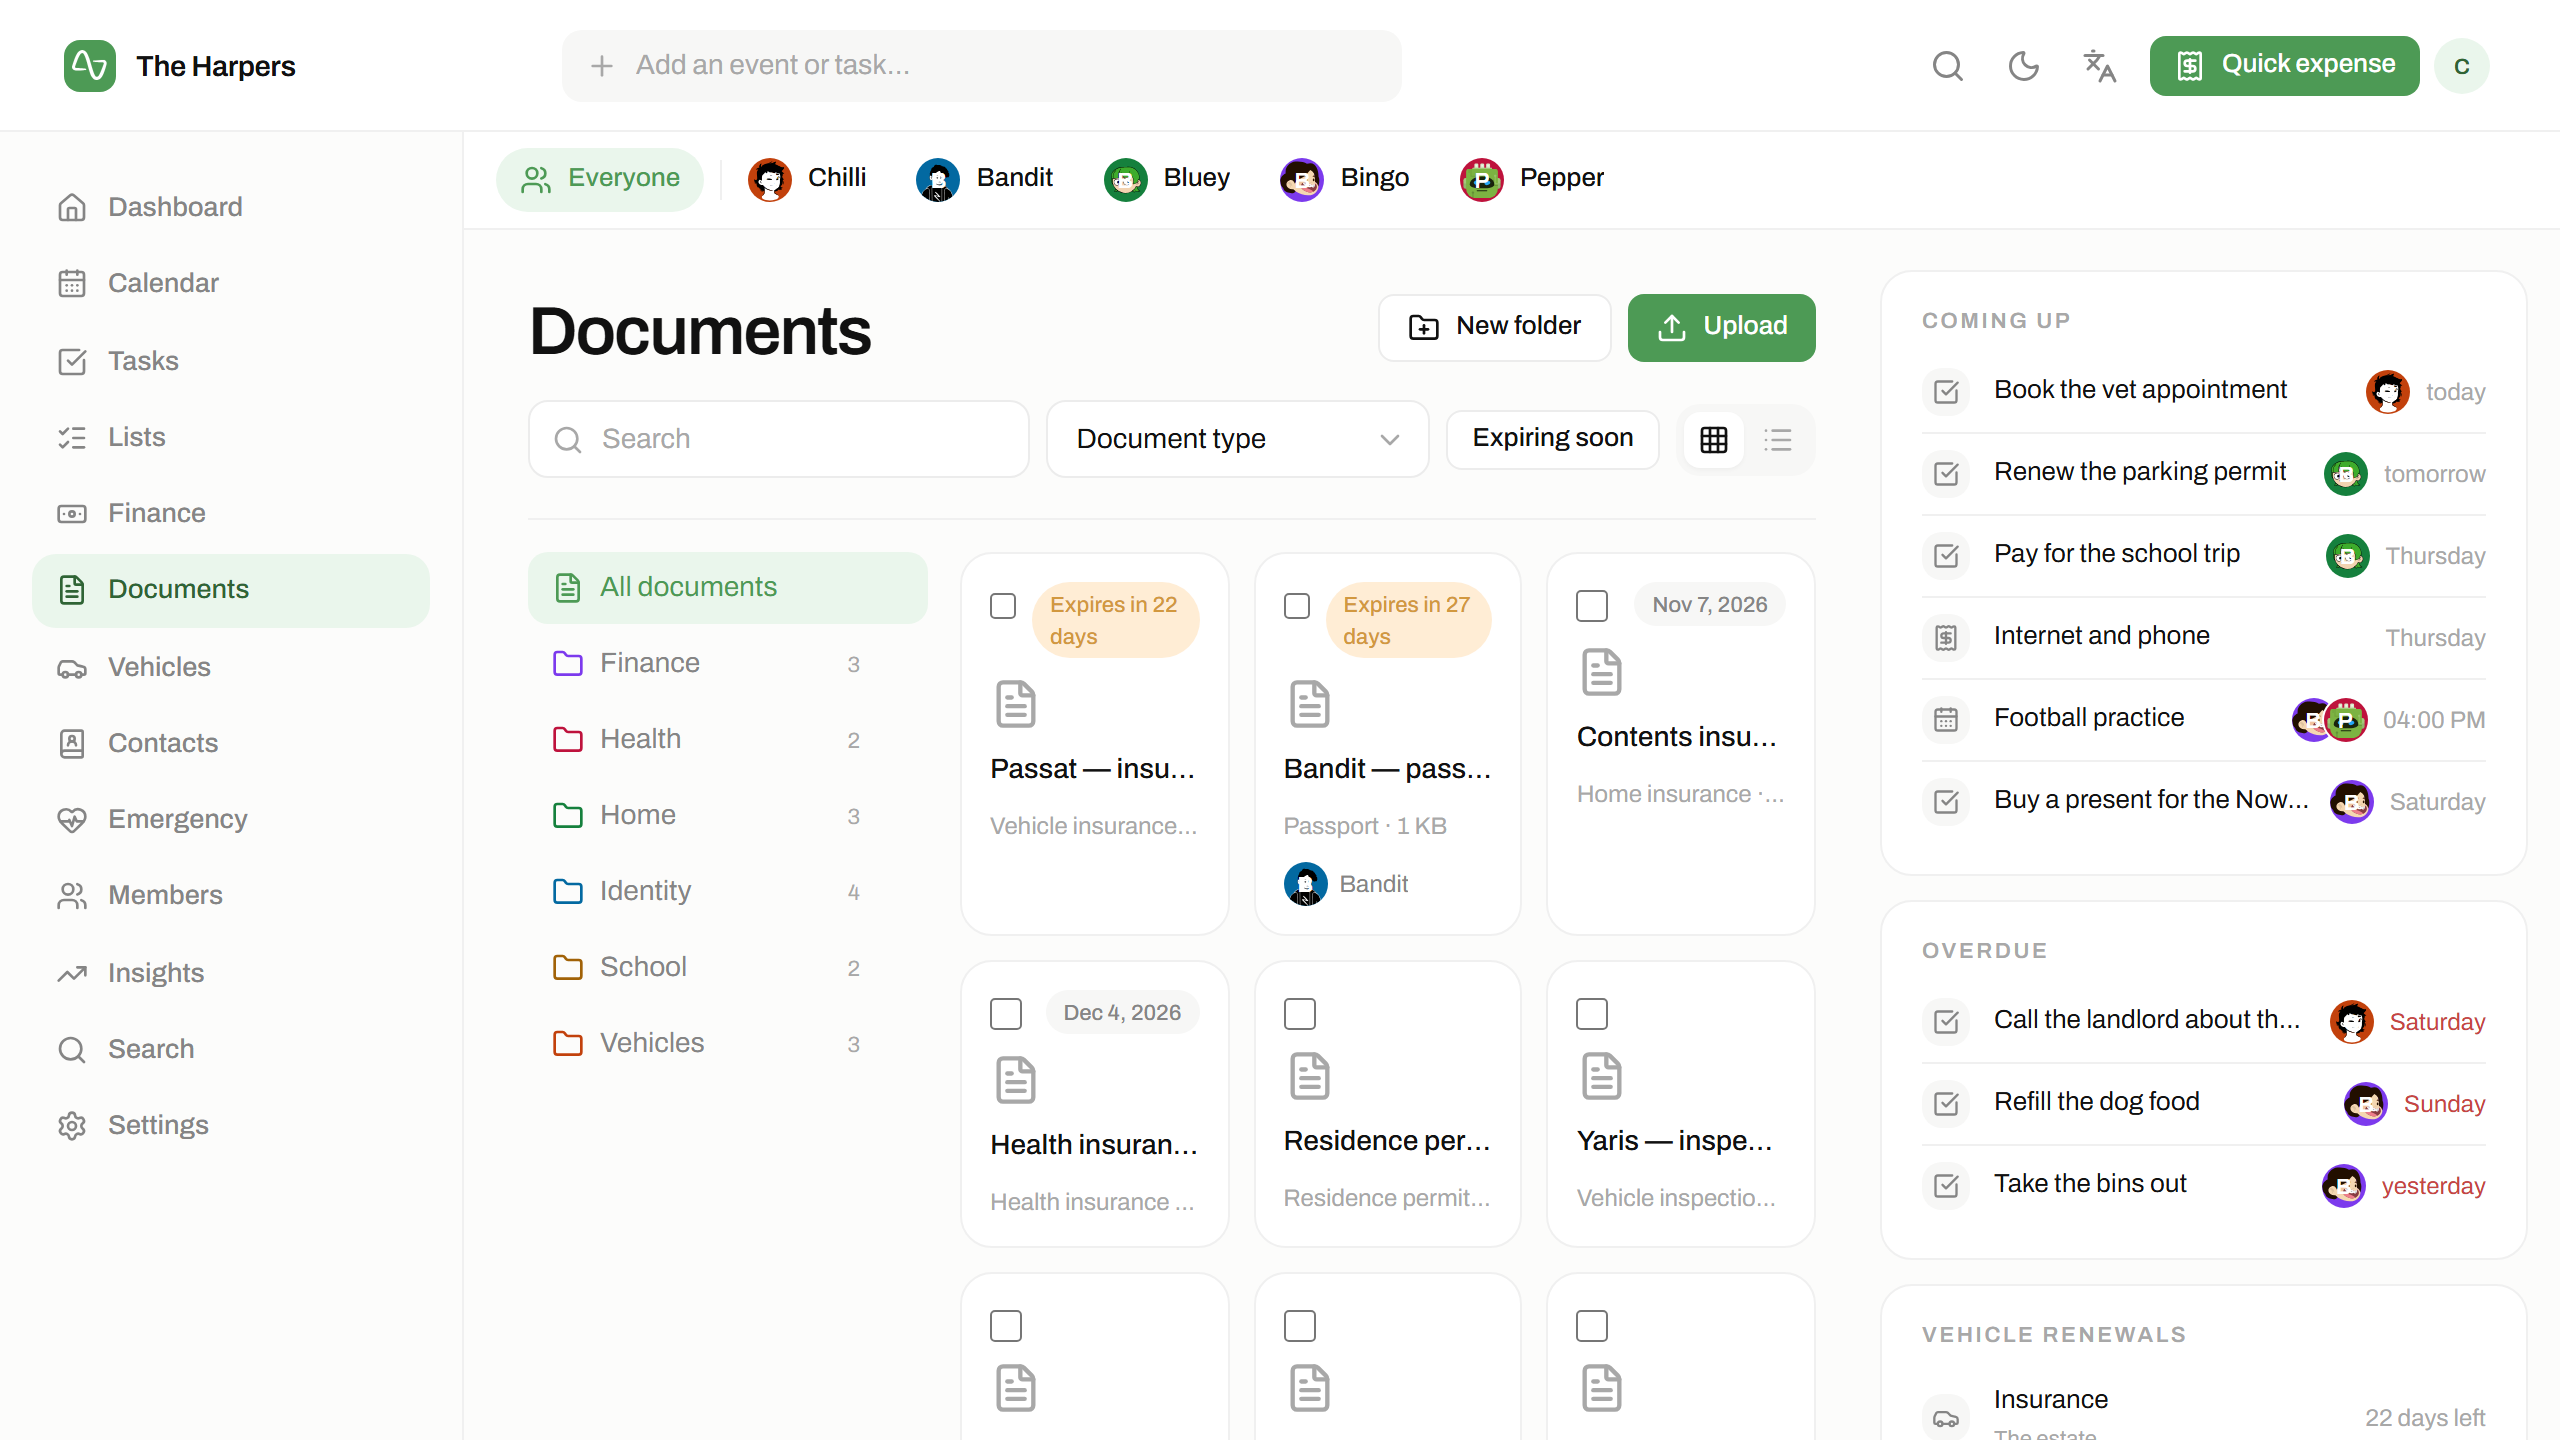Click the Internet and phone bill icon
The height and width of the screenshot is (1440, 2560).
tap(1946, 637)
